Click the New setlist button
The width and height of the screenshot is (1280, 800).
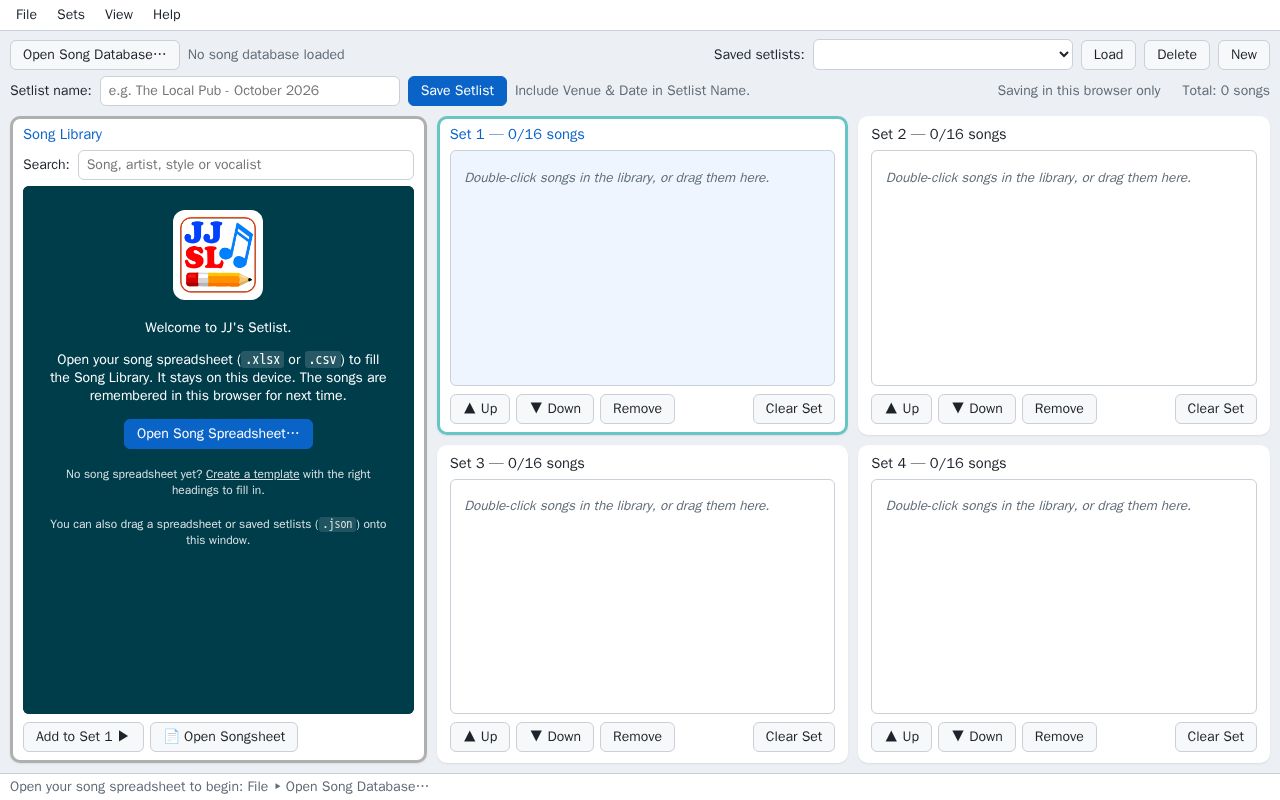pos(1244,55)
